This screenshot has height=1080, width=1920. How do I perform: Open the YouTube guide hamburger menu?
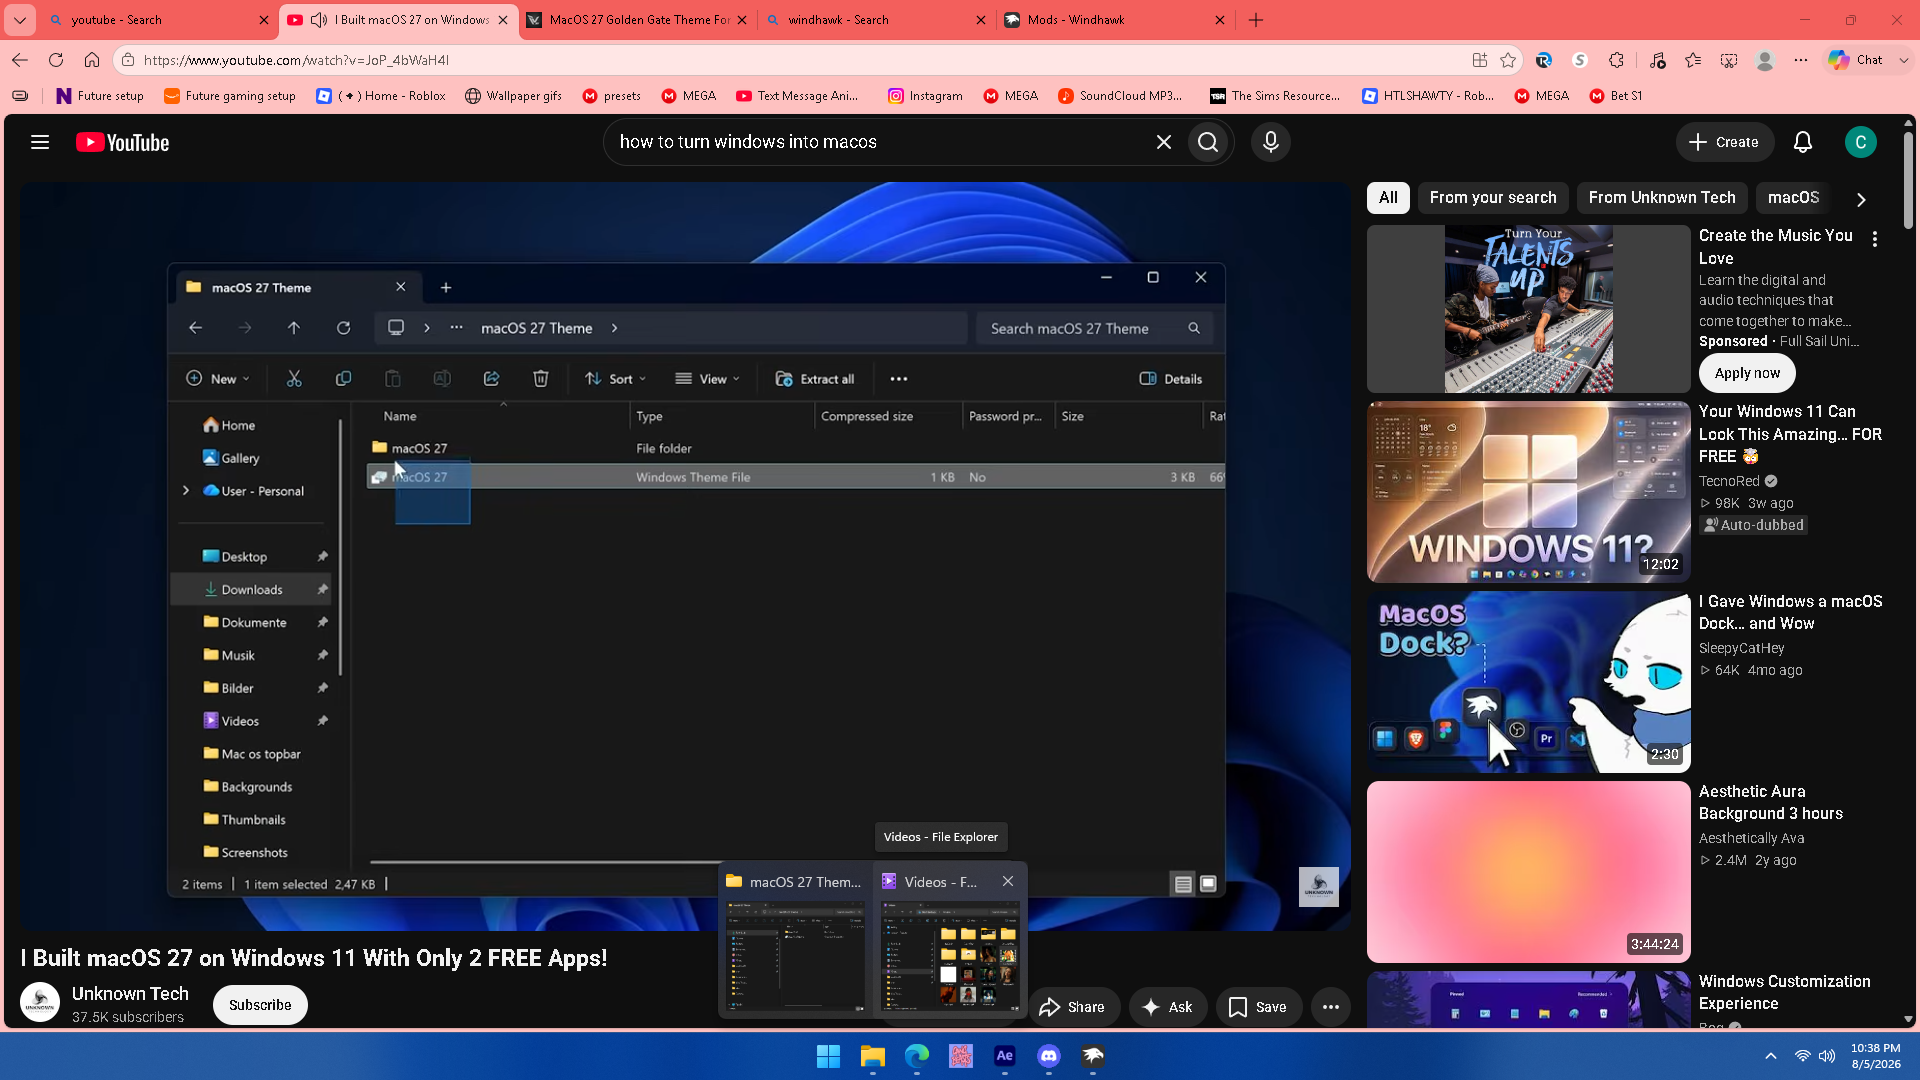(40, 142)
